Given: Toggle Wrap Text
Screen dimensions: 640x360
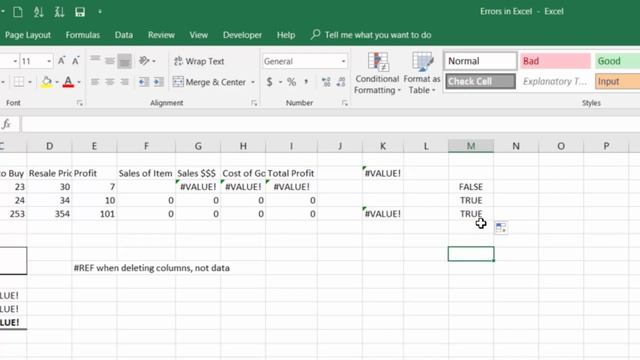Looking at the screenshot, I should (x=199, y=61).
